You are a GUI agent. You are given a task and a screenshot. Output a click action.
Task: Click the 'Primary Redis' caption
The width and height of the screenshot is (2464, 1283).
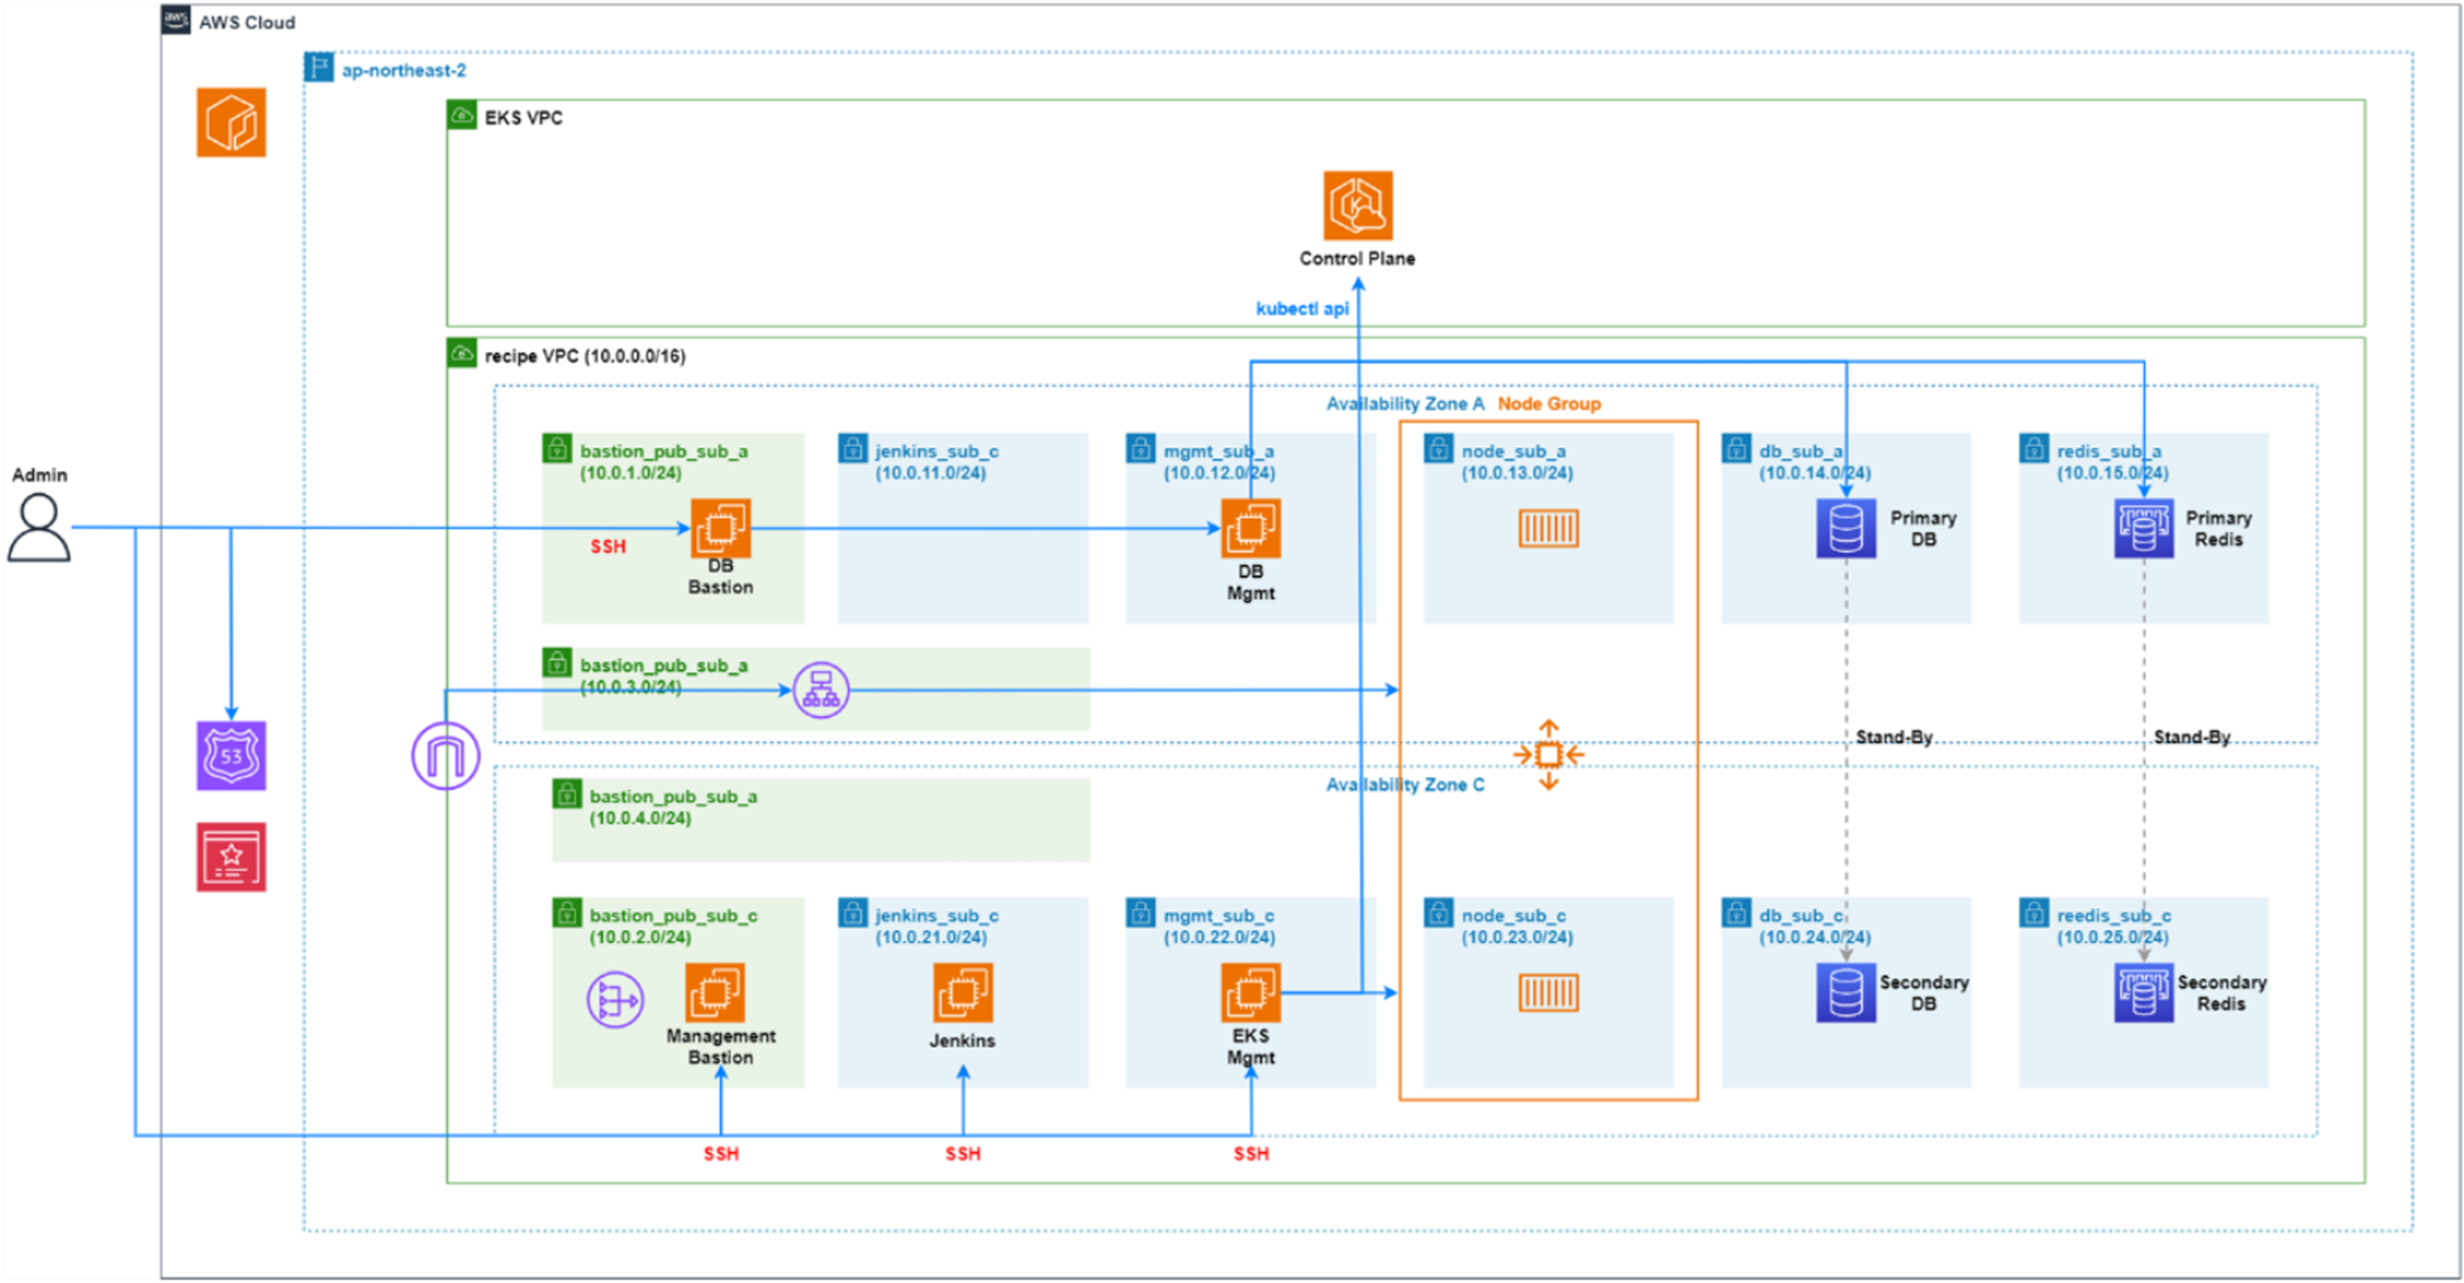(x=2218, y=529)
